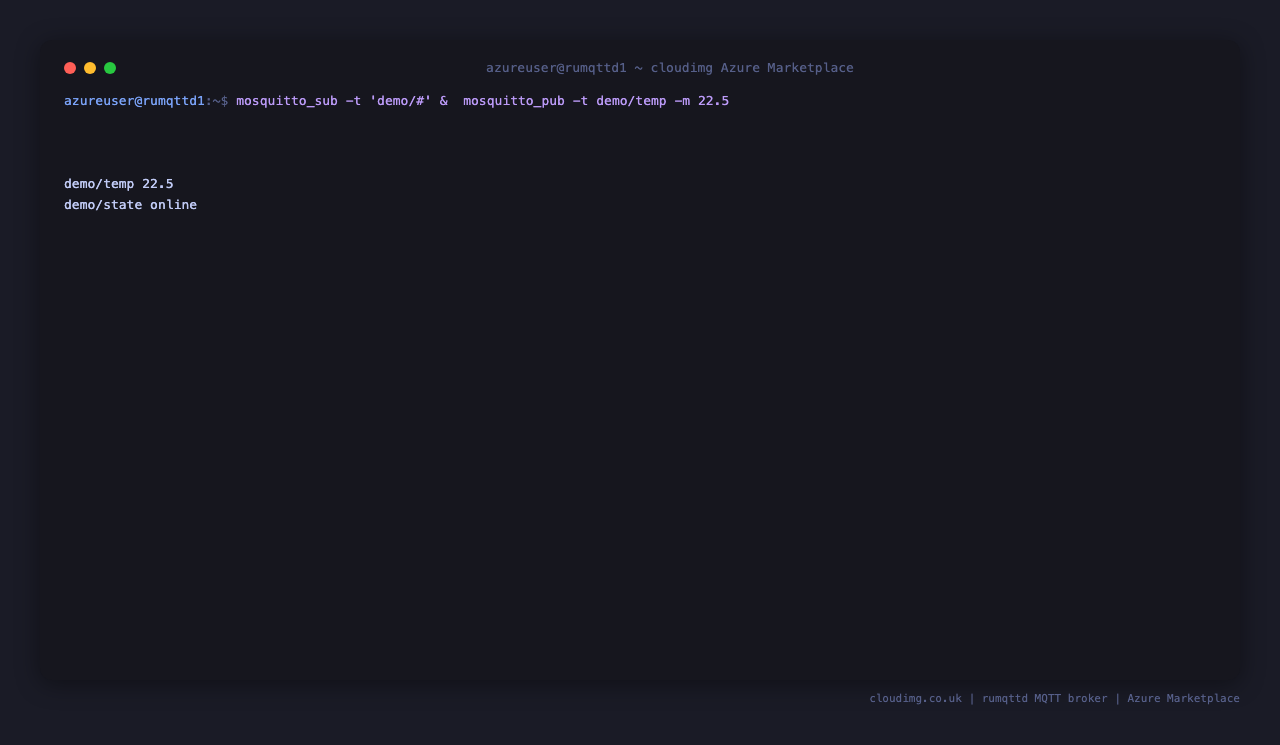The image size is (1280, 745).
Task: Click the footer text 'rumqttd MQTT broker'
Action: tap(1045, 698)
